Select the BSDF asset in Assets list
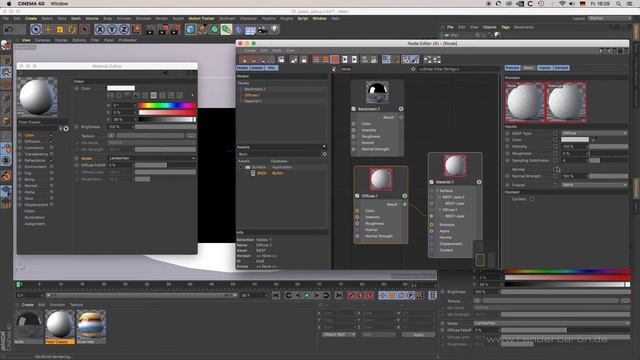This screenshot has height=360, width=640. point(262,173)
